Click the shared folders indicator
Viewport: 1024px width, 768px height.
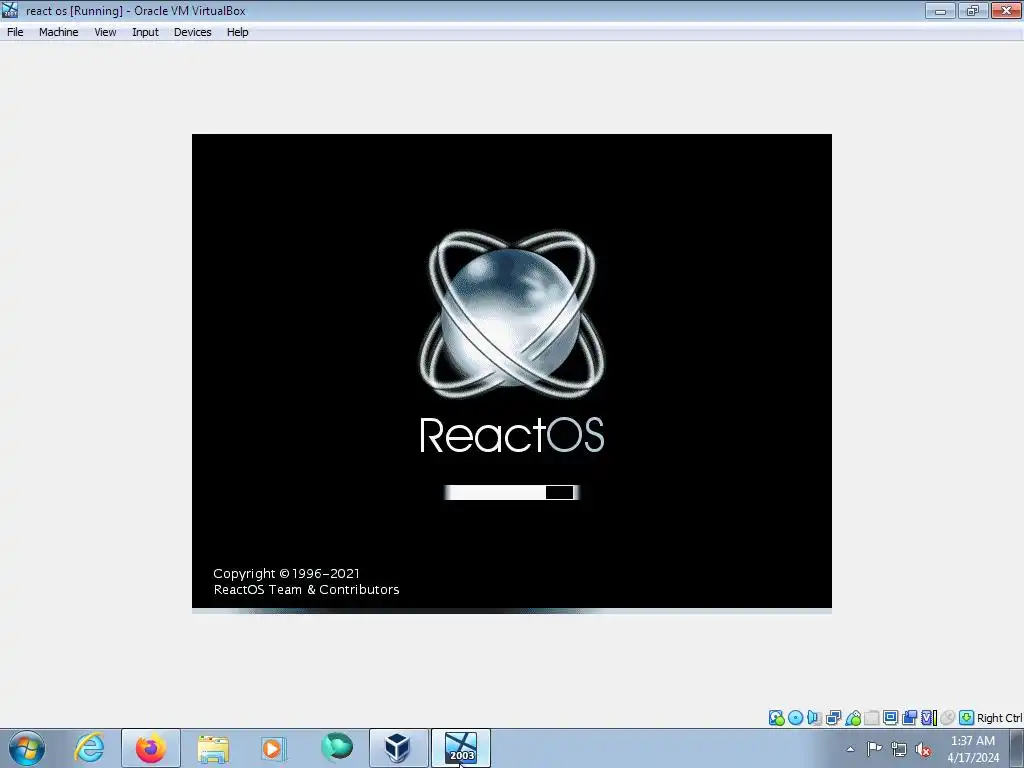tap(872, 718)
